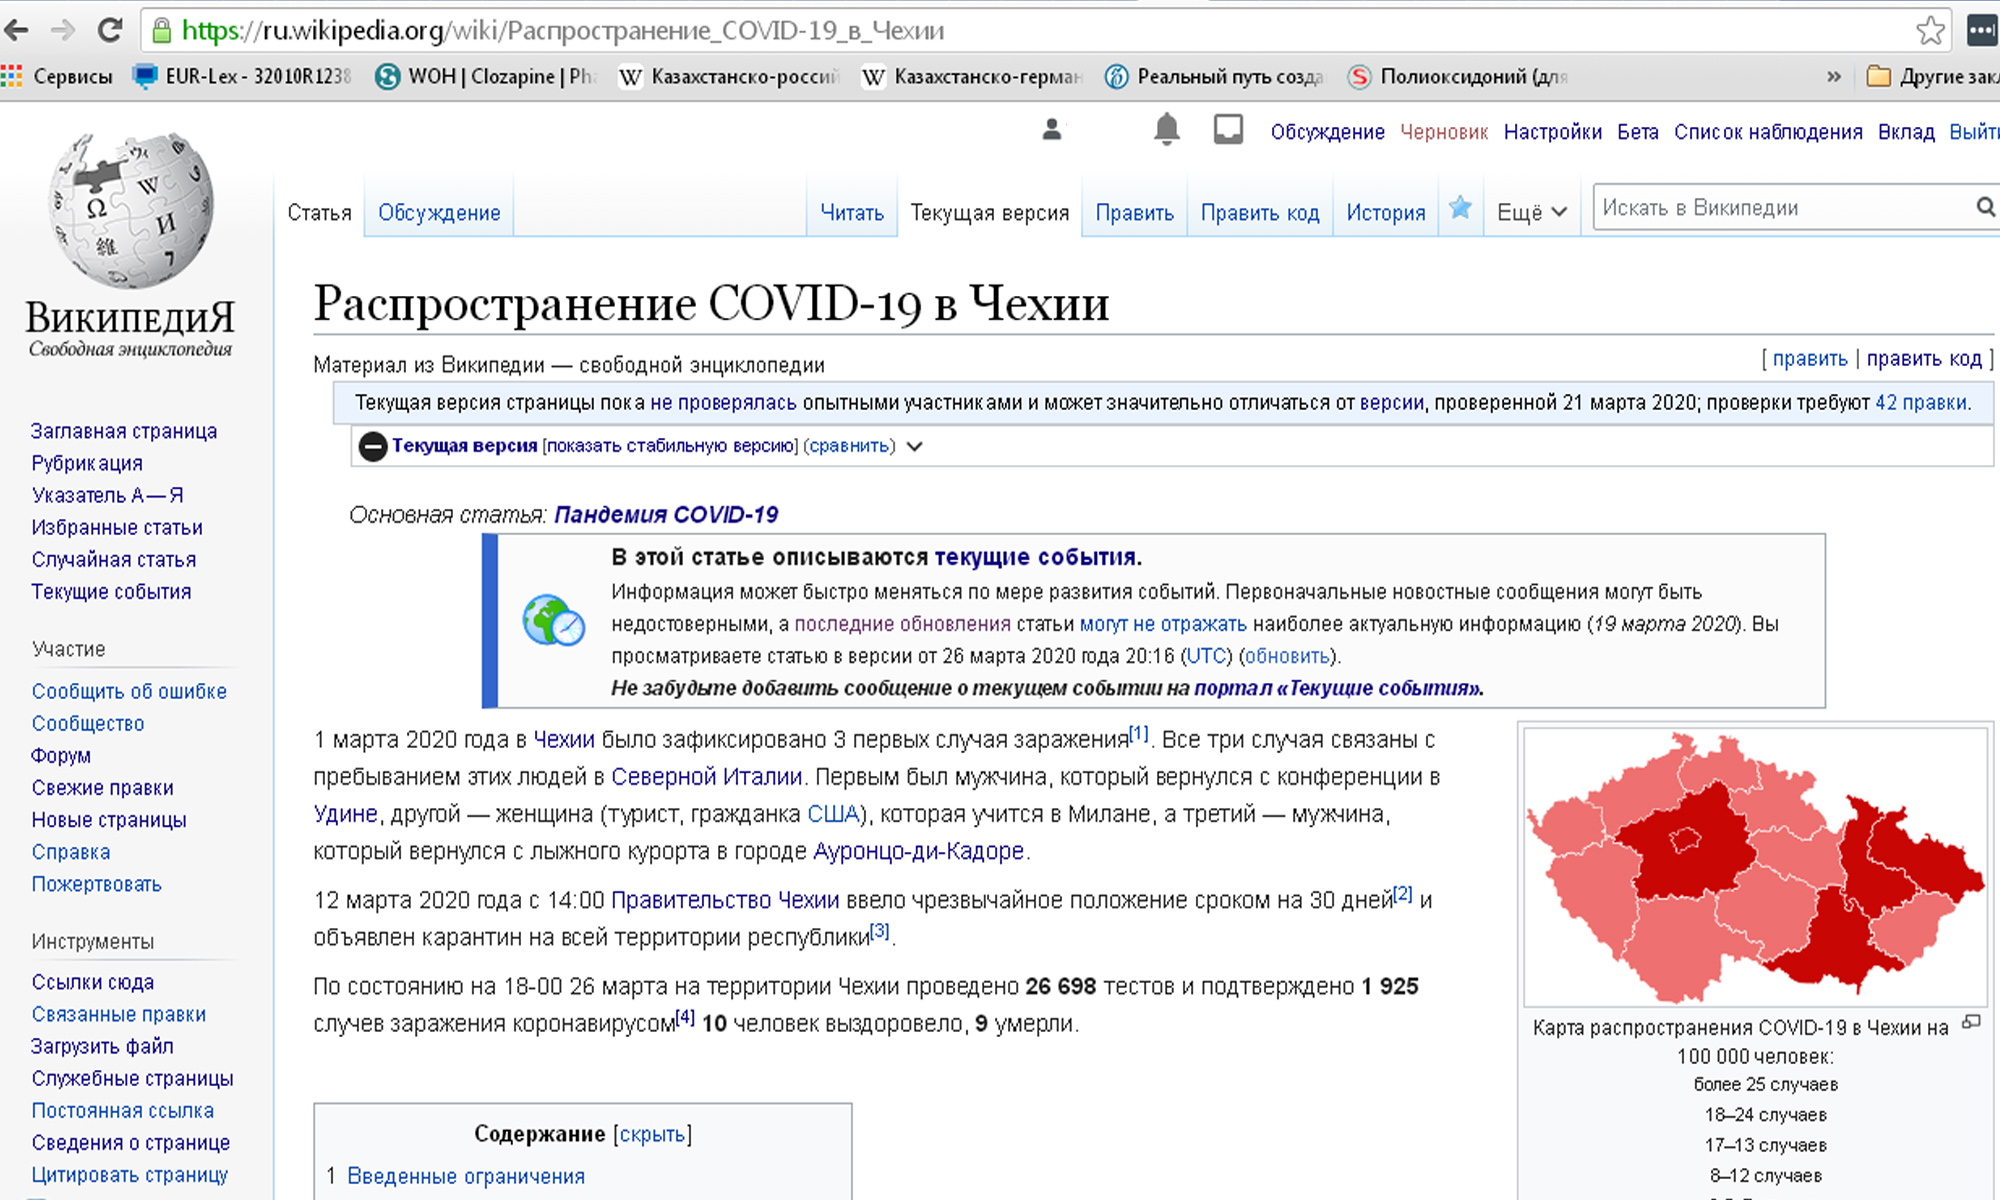2000x1200 pixels.
Task: Open Свежие правки in sidebar
Action: point(102,788)
